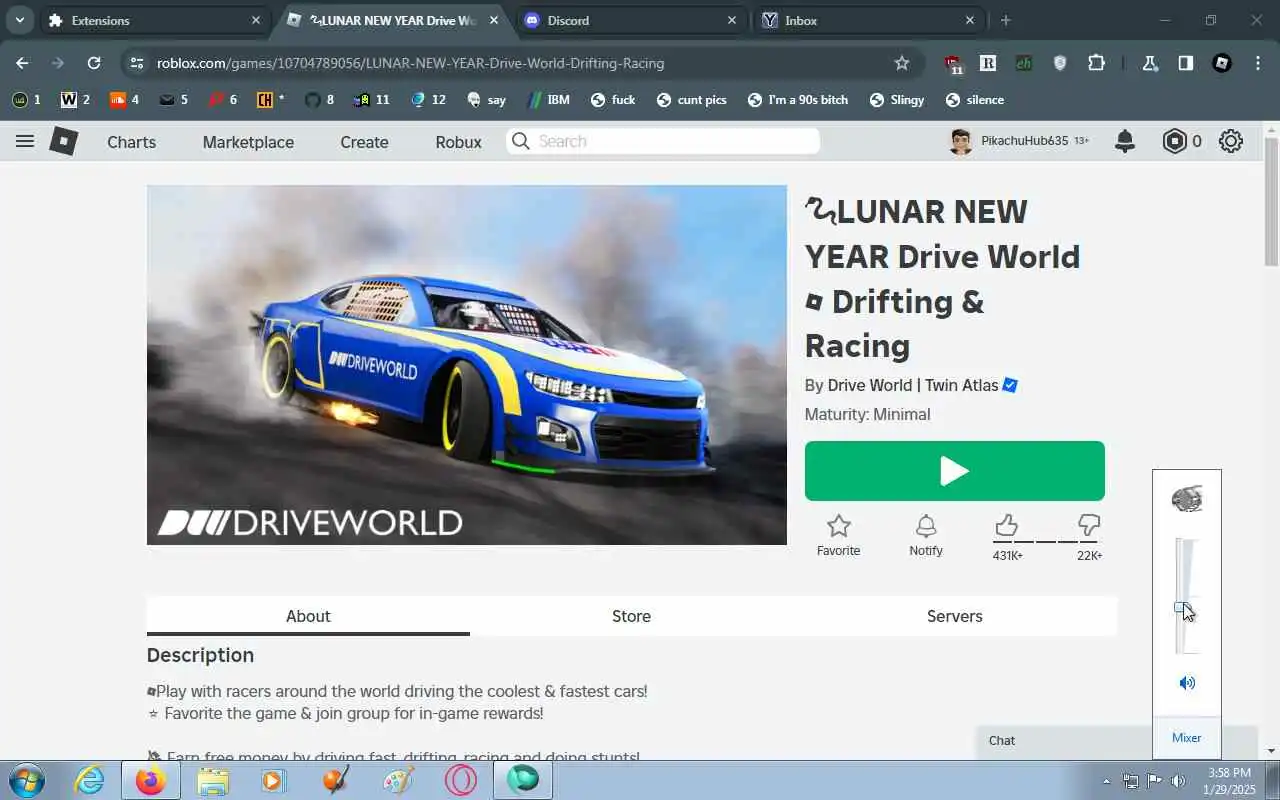This screenshot has height=800, width=1280.
Task: Toggle Notify bell for this game
Action: coord(926,526)
